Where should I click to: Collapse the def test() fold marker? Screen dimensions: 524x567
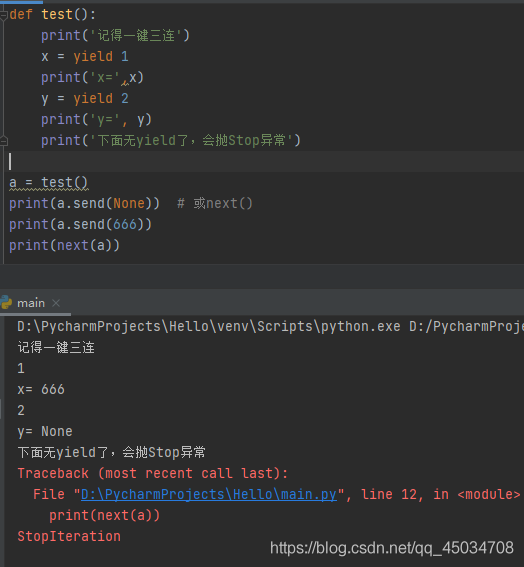click(4, 15)
